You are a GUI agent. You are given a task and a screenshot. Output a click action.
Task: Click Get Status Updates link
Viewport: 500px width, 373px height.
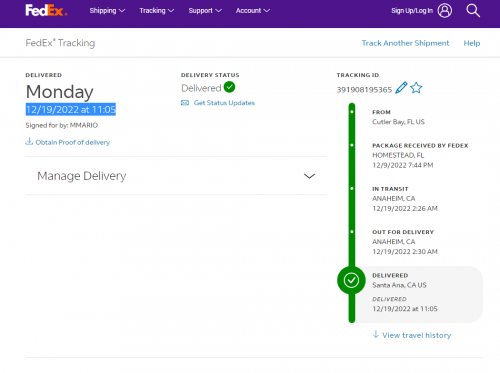[224, 103]
